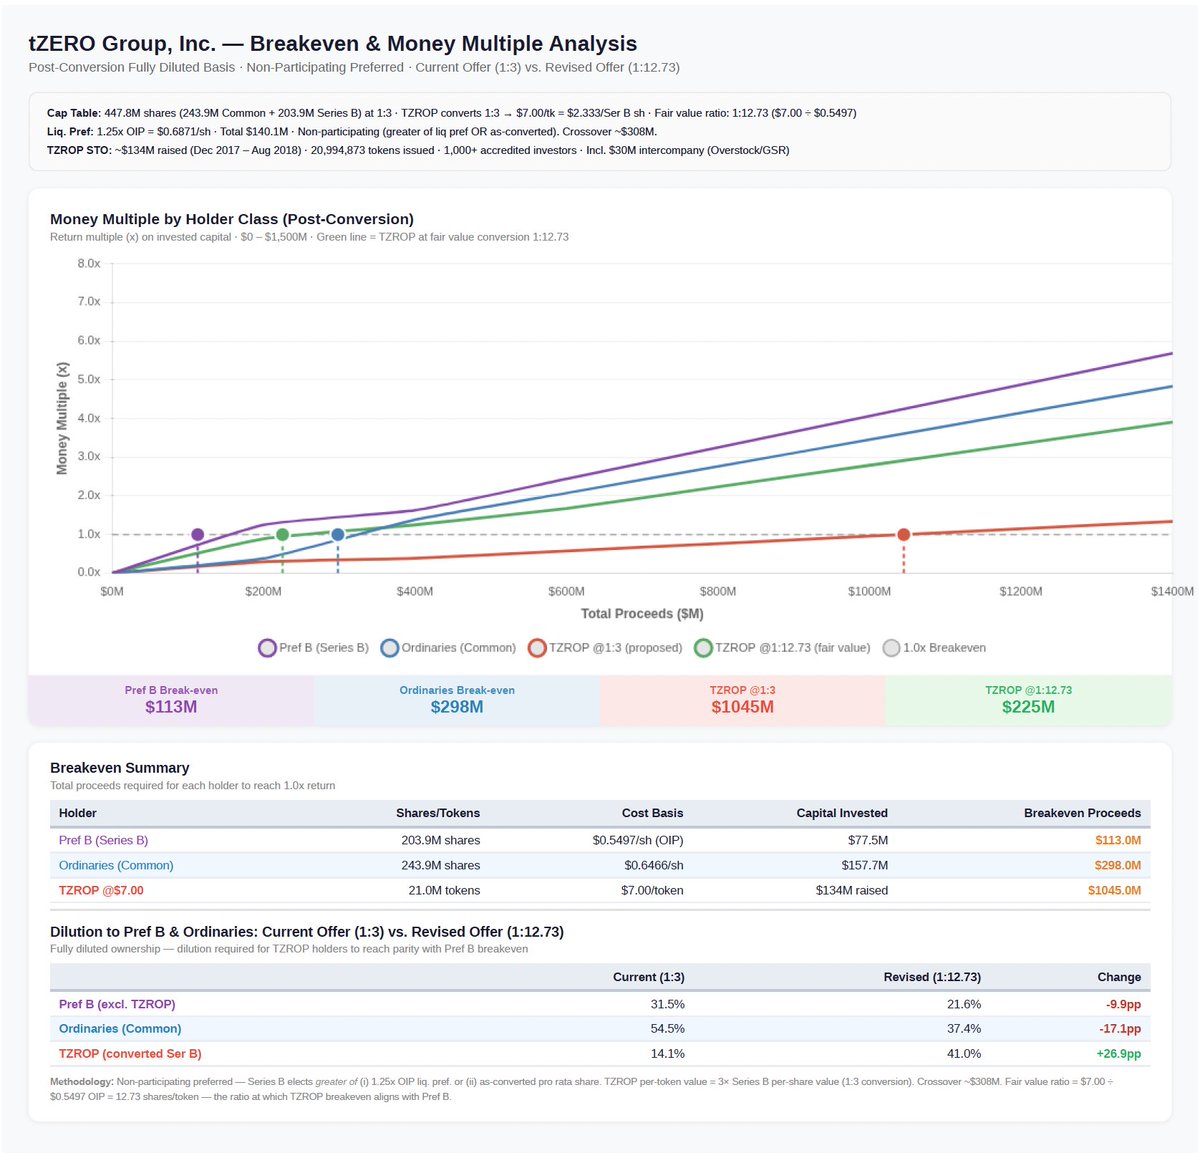Toggle the Ordinaries (Common) legend item
This screenshot has width=1200, height=1153.
(x=448, y=648)
